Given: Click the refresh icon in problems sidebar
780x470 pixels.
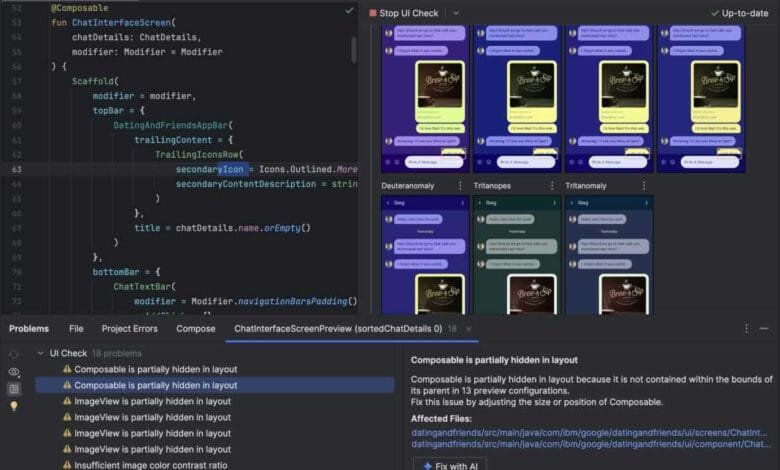Looking at the screenshot, I should pyautogui.click(x=14, y=355).
